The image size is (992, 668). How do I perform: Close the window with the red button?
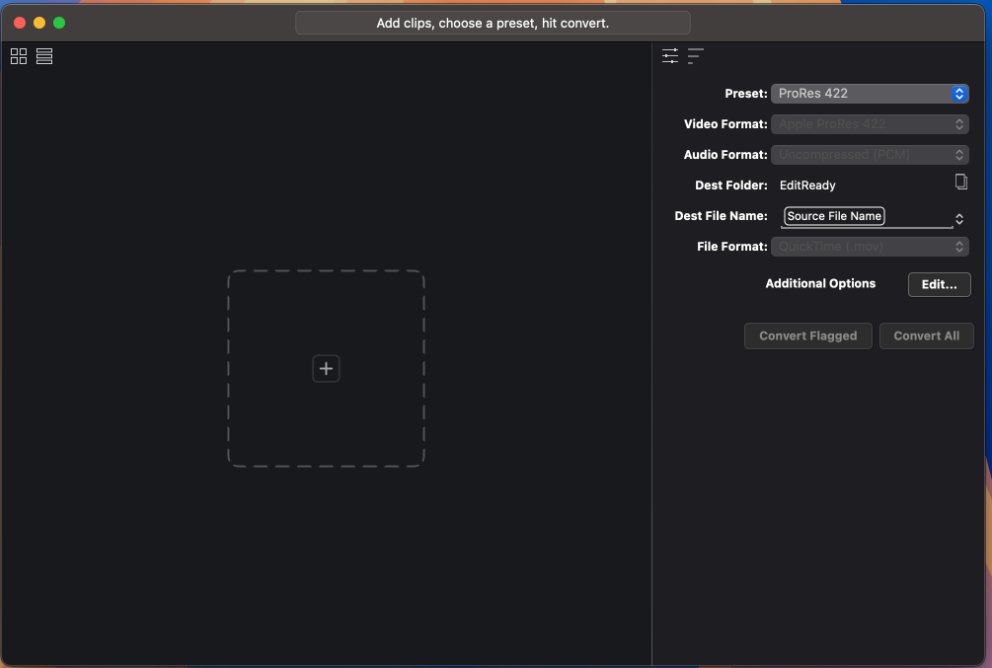tap(20, 23)
